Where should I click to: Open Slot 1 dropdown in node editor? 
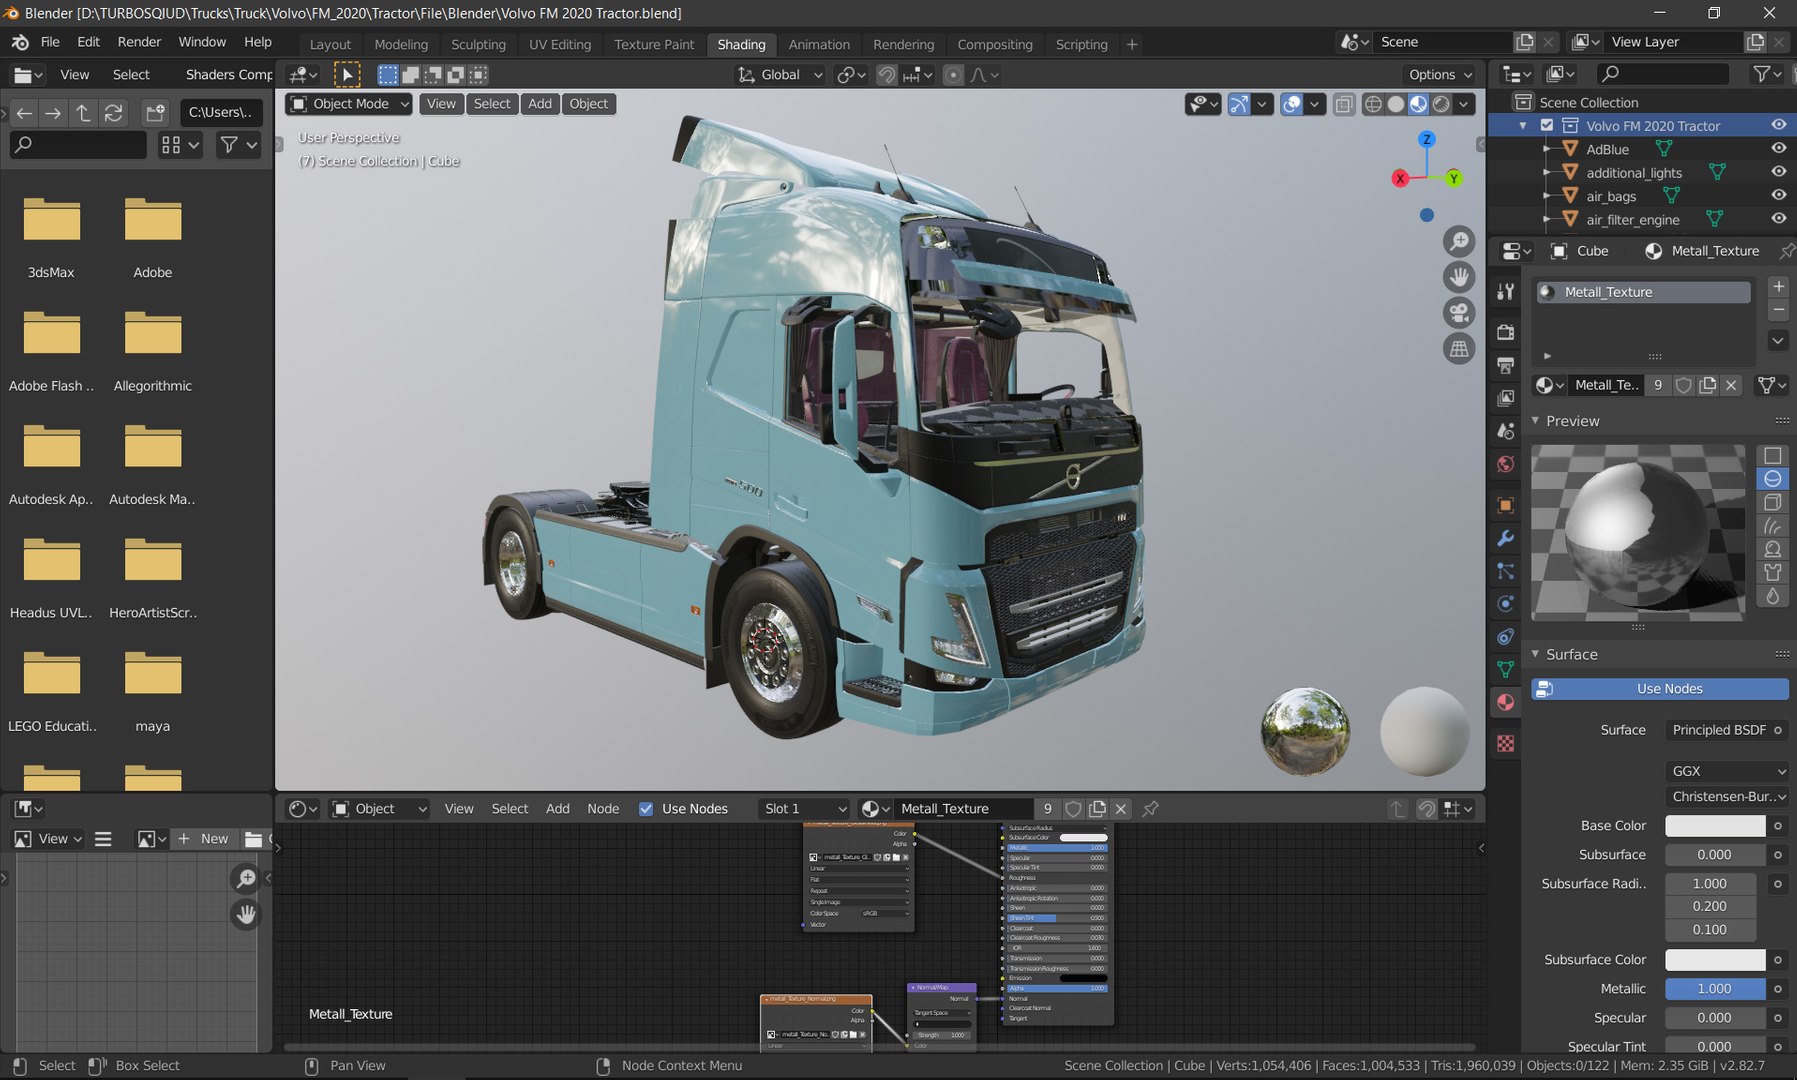tap(804, 809)
